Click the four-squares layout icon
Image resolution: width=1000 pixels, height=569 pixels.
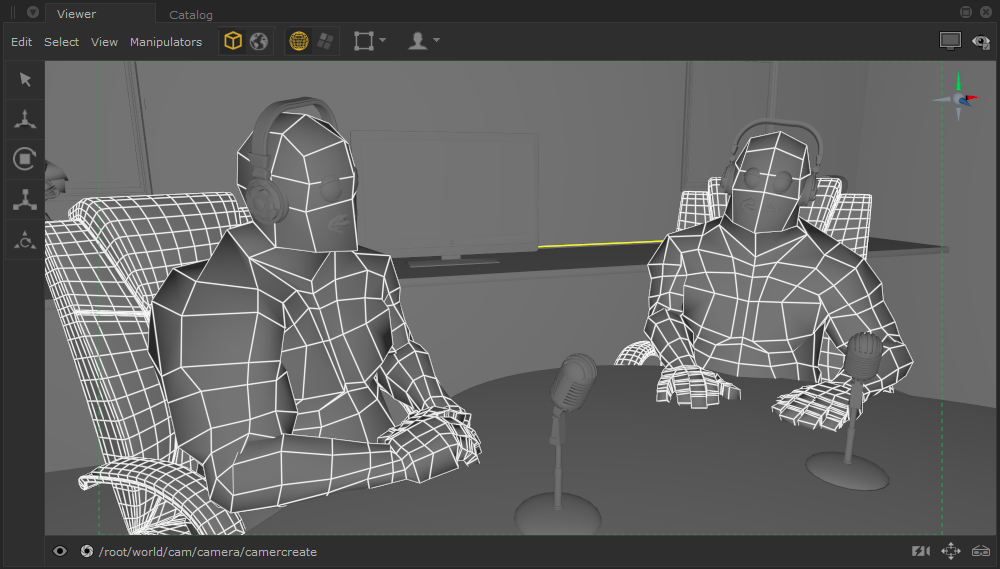click(x=325, y=42)
